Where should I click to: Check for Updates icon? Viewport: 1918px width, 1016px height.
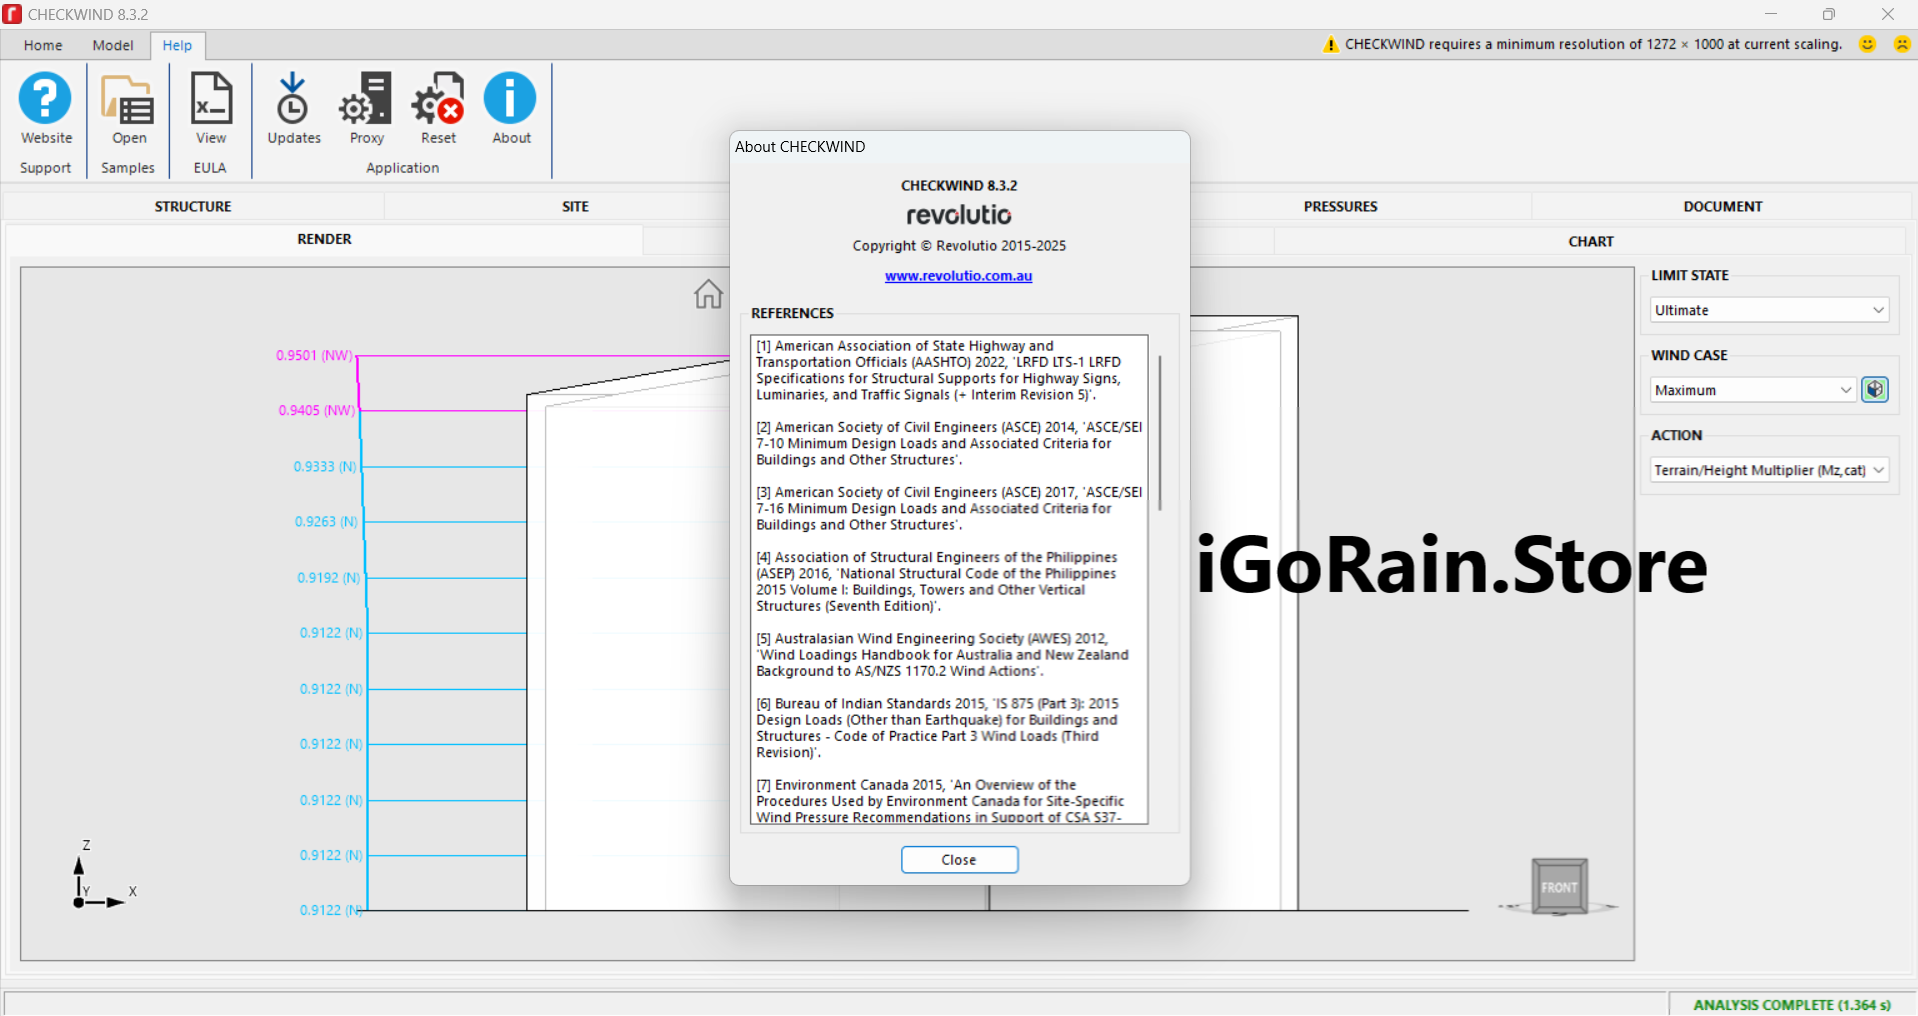tap(293, 99)
